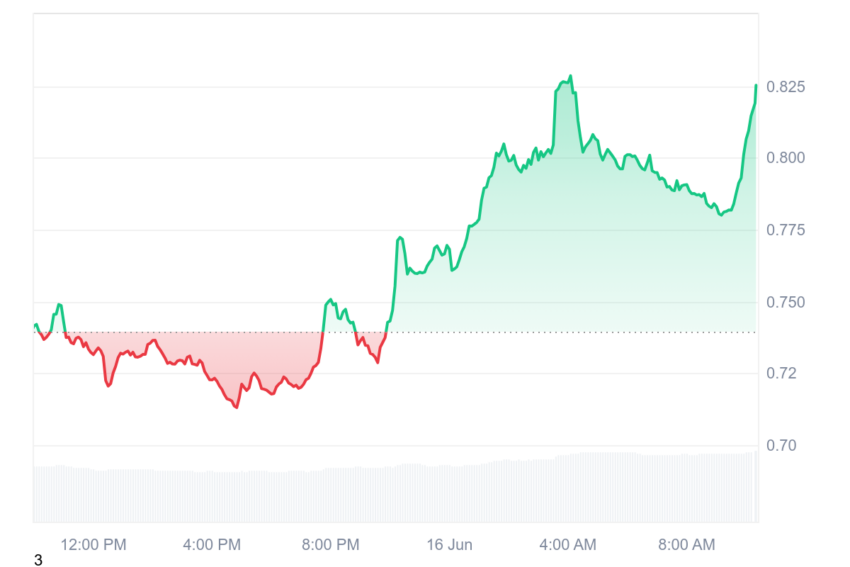
Task: Click the 0.800 price axis label
Action: (x=785, y=158)
